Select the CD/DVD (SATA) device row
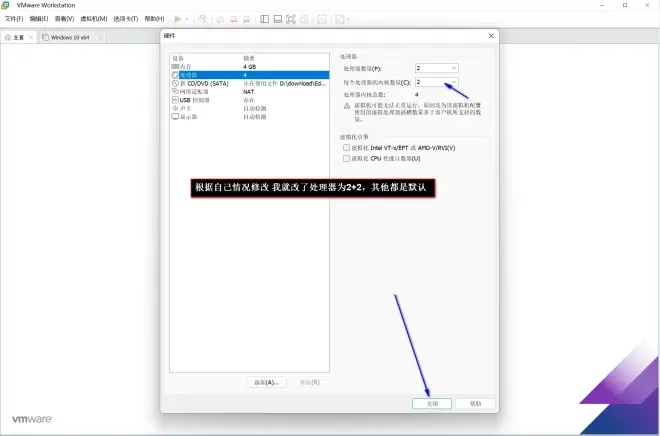The height and width of the screenshot is (436, 660). tap(249, 83)
